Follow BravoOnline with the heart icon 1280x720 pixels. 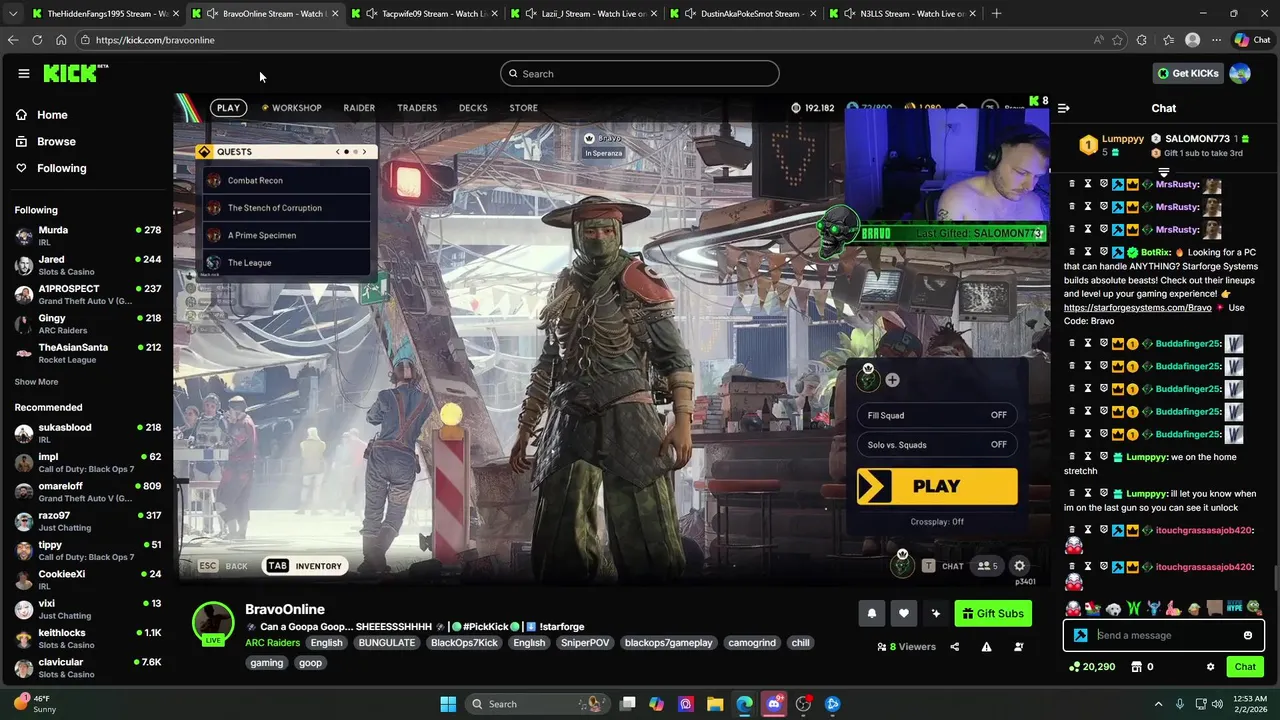904,614
